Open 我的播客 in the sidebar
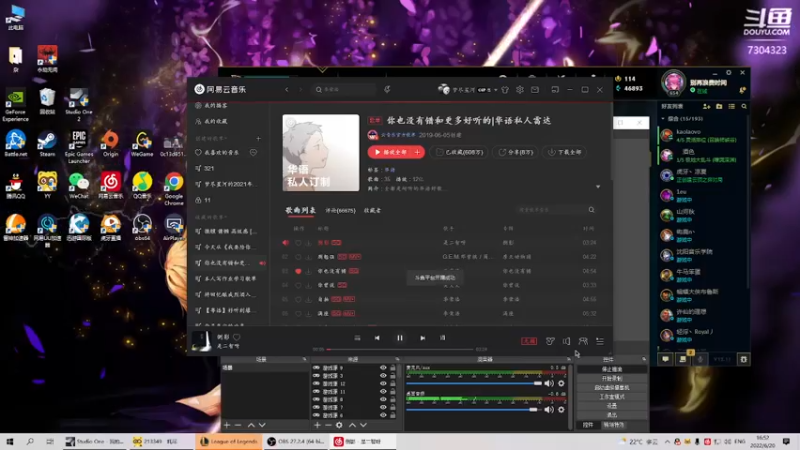The width and height of the screenshot is (800, 450). click(x=212, y=106)
